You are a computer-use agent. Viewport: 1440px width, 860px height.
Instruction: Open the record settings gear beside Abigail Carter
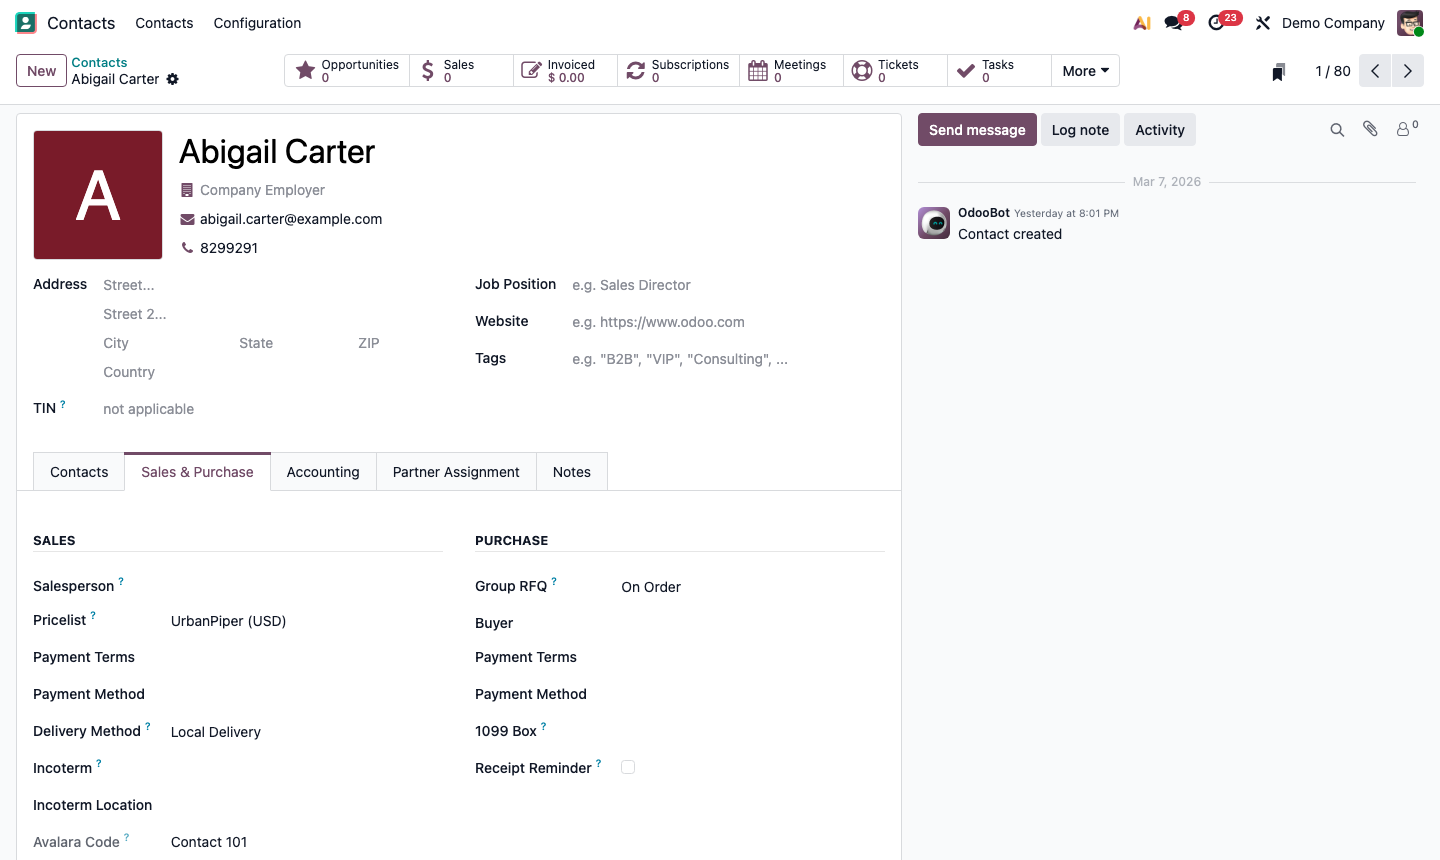coord(172,78)
